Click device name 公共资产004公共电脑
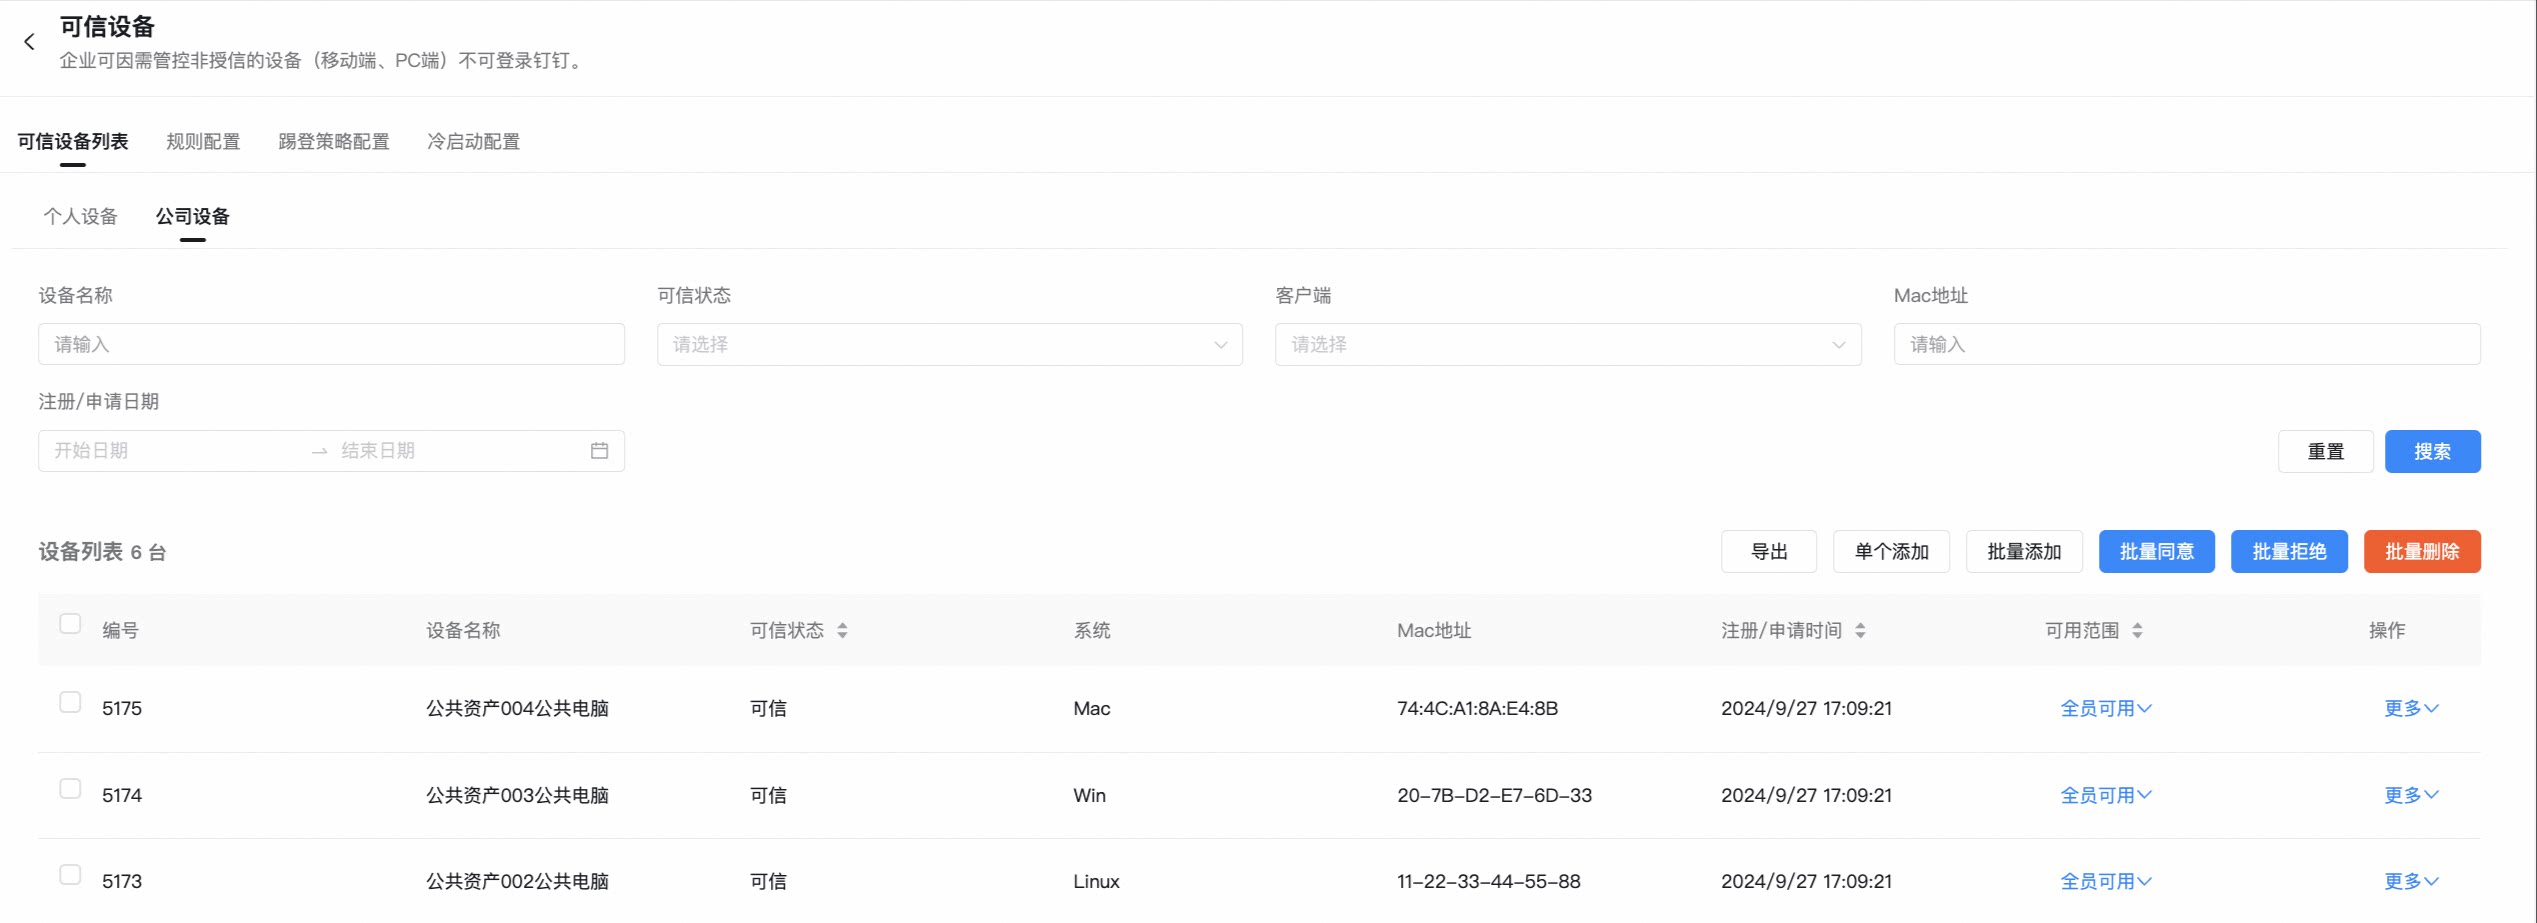 tap(517, 708)
